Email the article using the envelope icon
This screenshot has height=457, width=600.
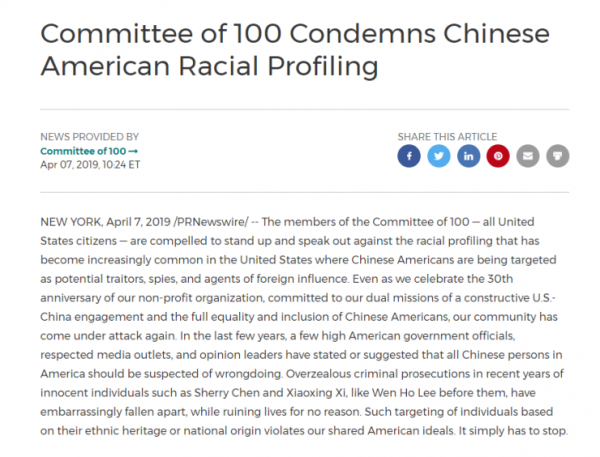(528, 156)
